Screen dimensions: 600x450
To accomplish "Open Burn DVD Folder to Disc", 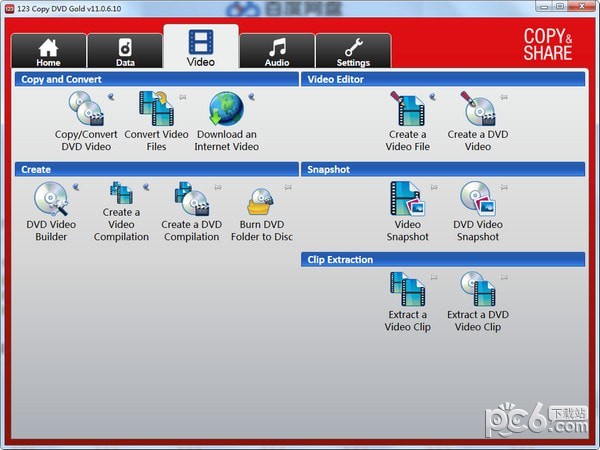I will click(x=262, y=212).
